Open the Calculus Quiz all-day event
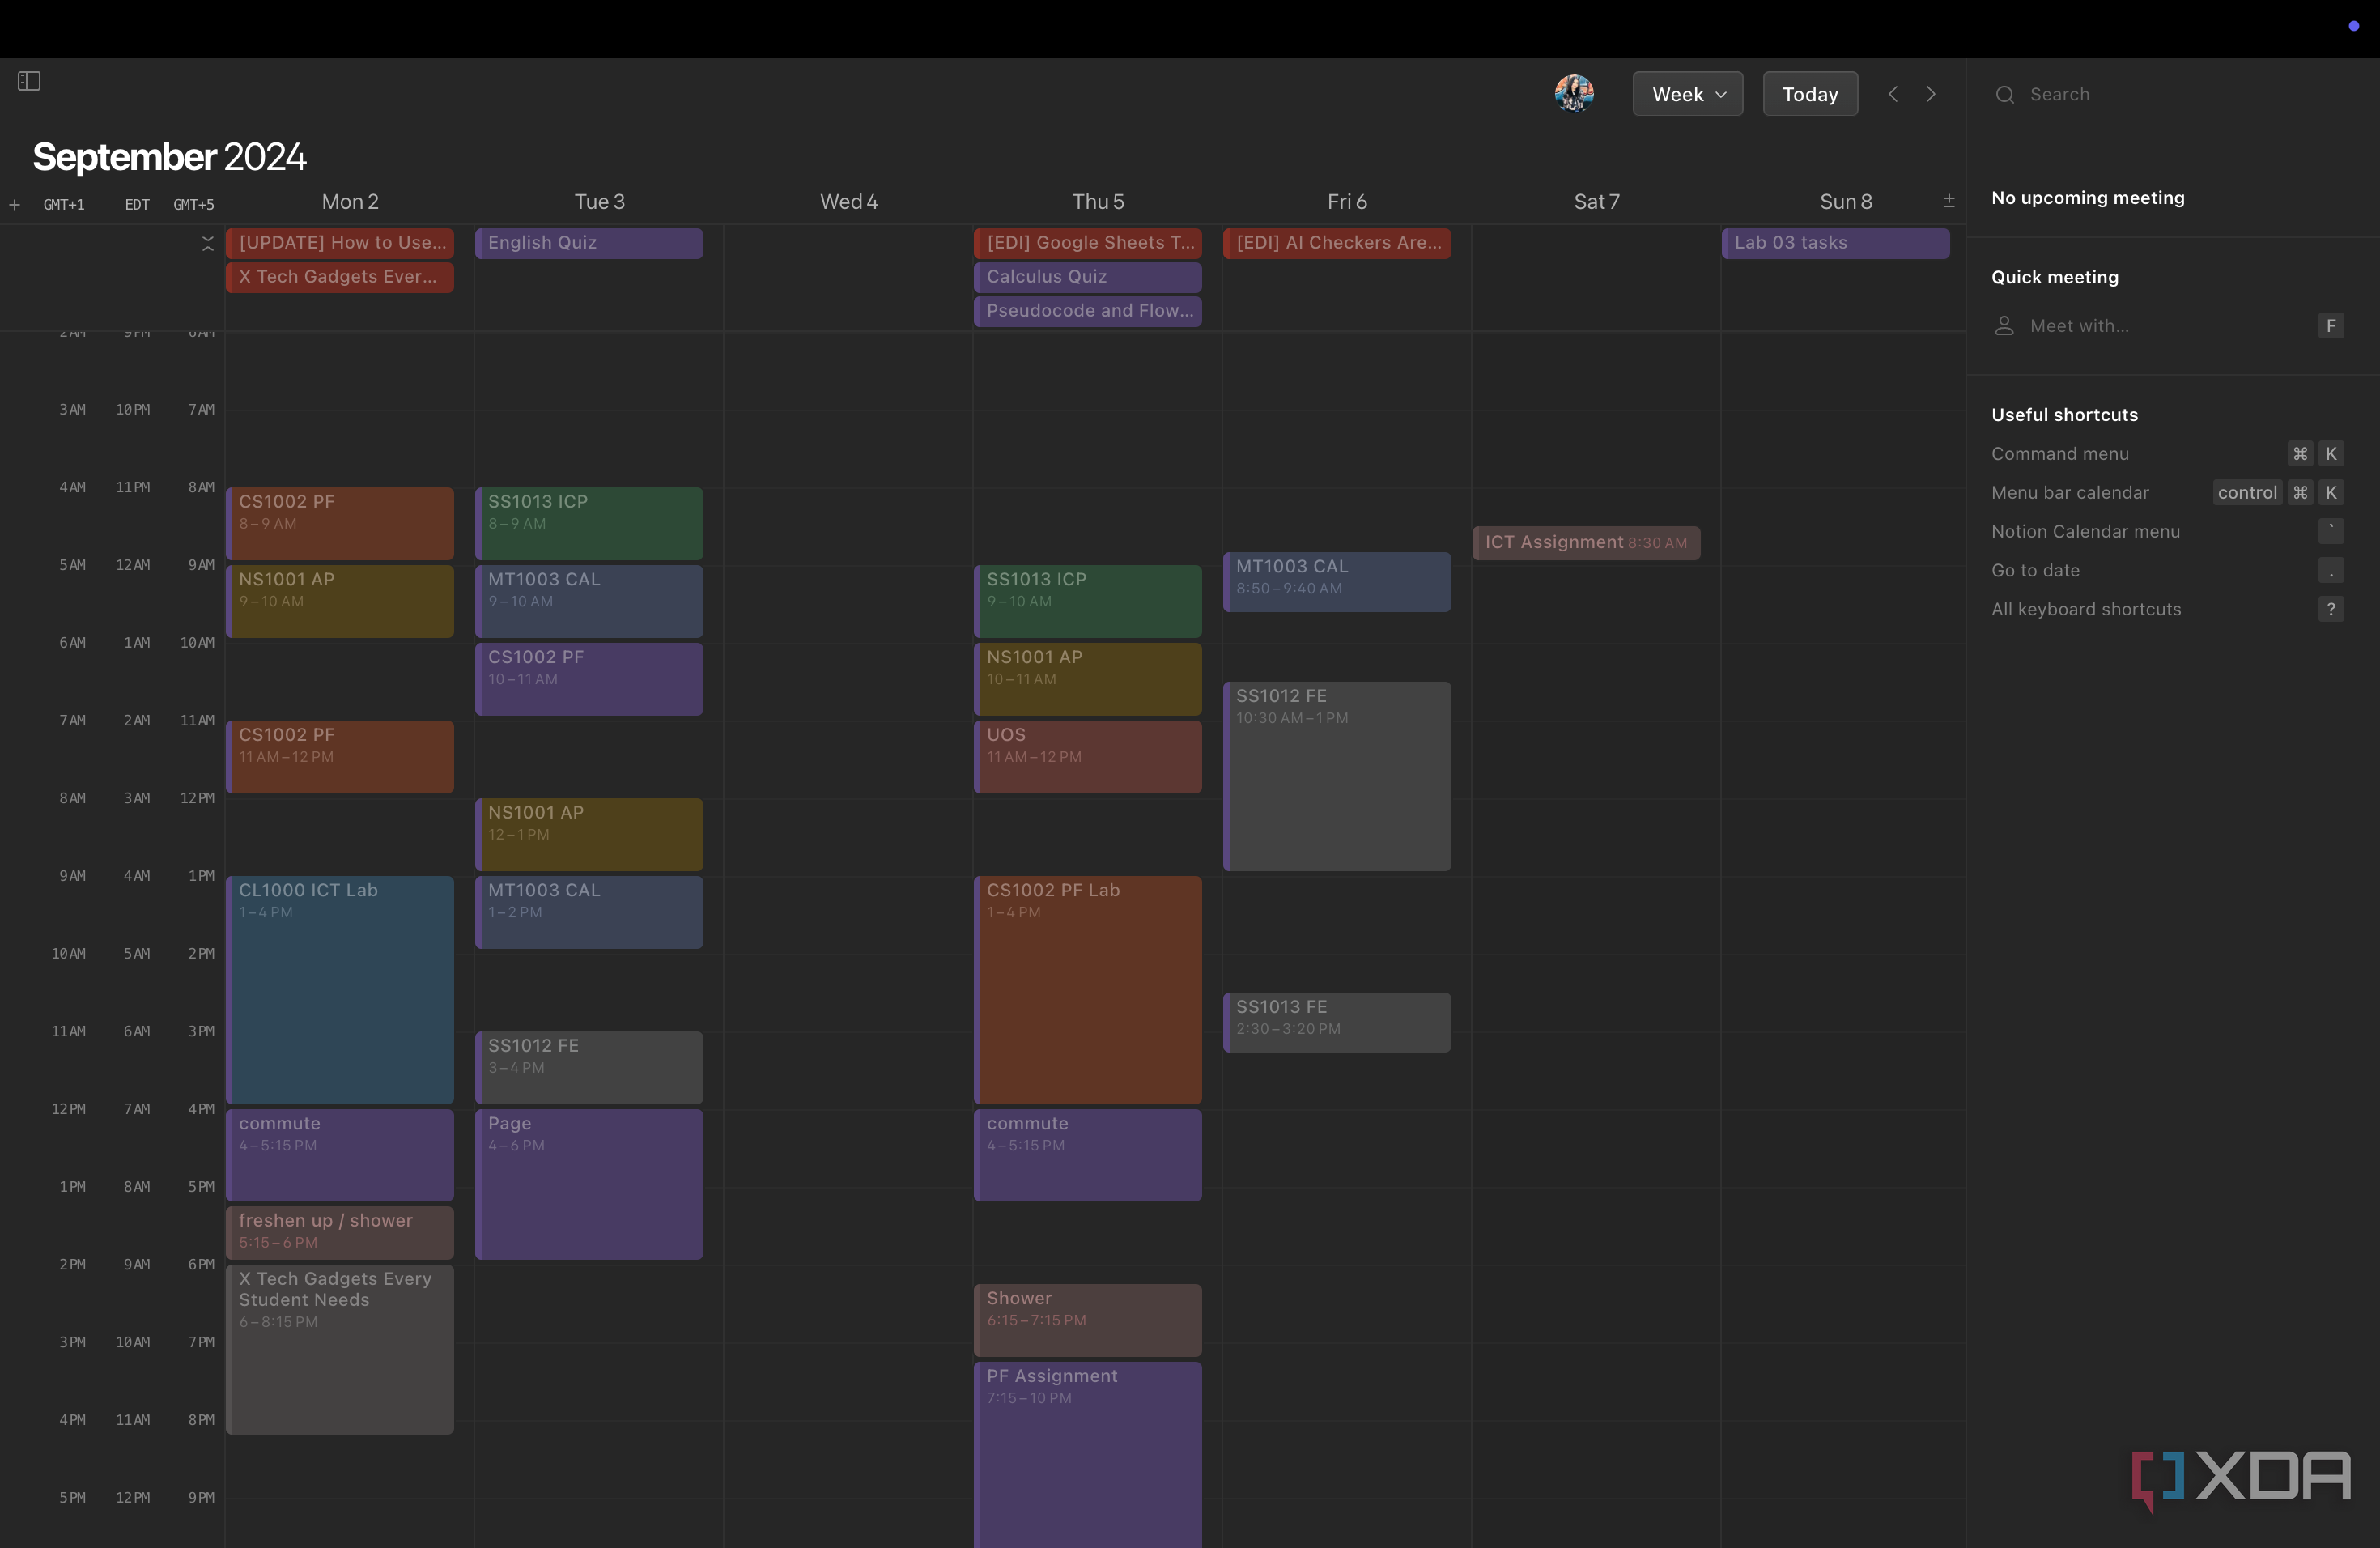This screenshot has width=2380, height=1548. pos(1088,277)
